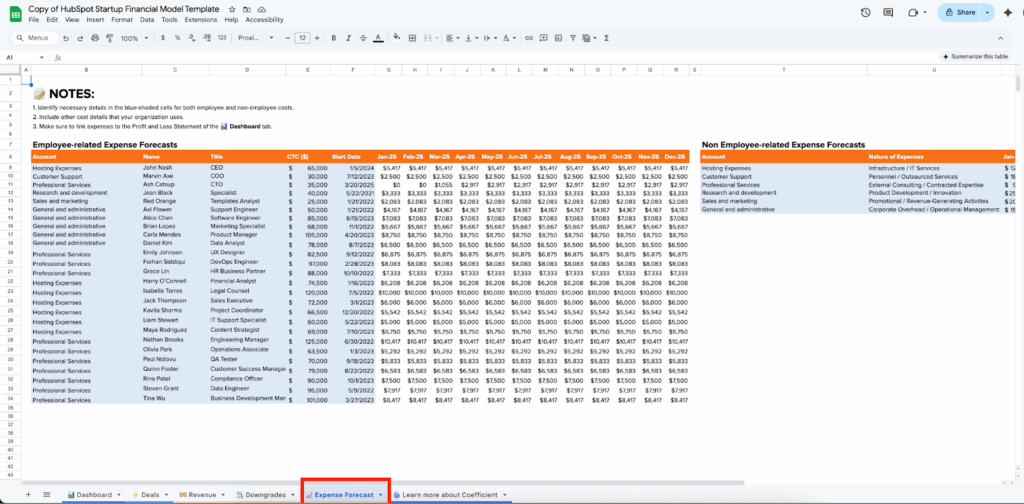Toggle strikethrough formatting

(364, 38)
